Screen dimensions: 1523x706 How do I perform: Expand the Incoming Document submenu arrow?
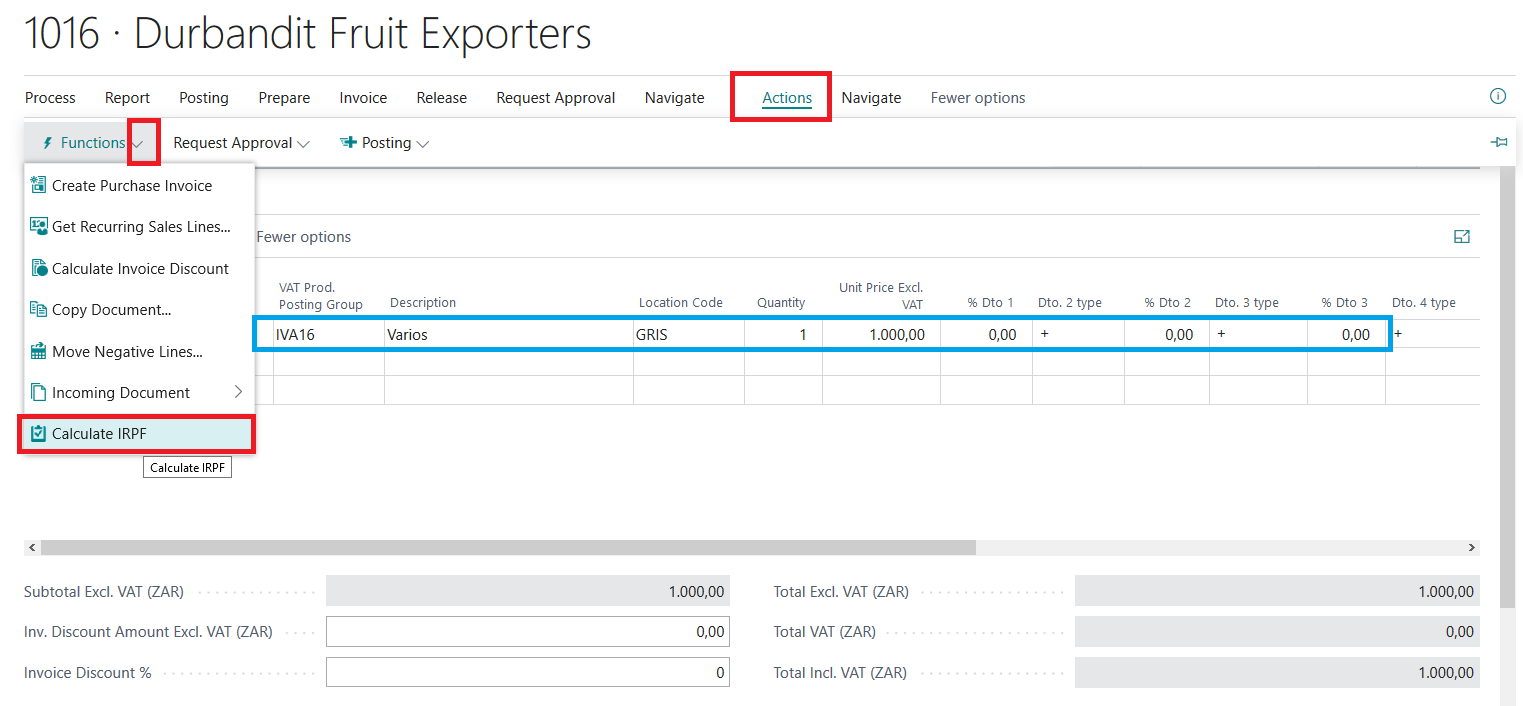click(238, 392)
